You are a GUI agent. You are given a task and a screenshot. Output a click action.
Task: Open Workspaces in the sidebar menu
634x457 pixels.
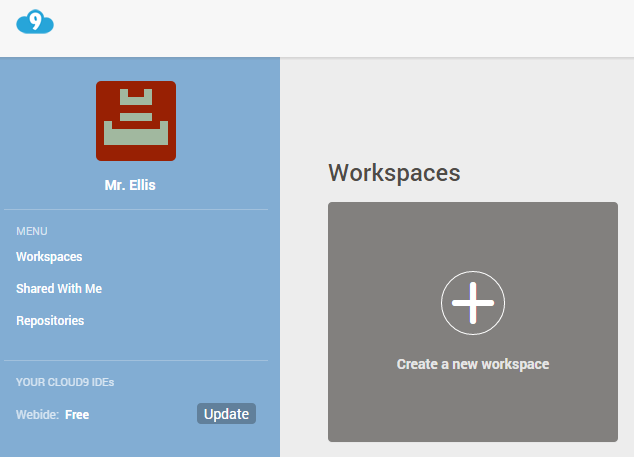[x=49, y=257]
